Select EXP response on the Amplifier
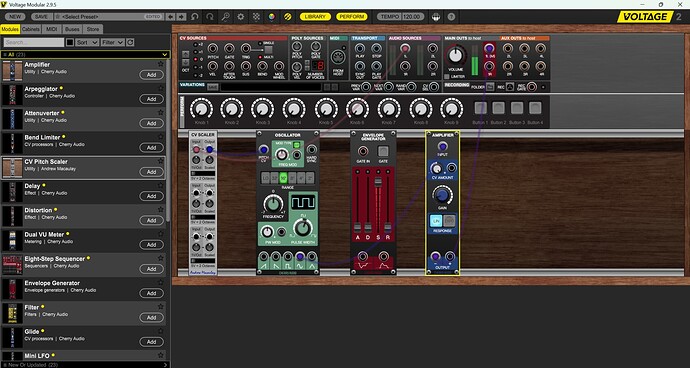 point(449,220)
